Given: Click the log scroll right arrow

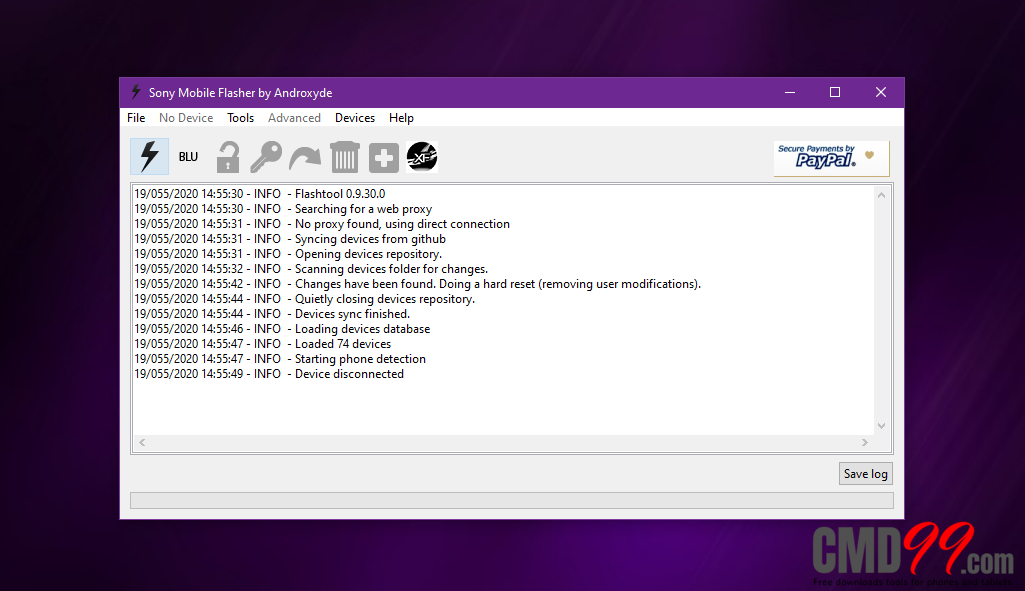Looking at the screenshot, I should [x=865, y=443].
